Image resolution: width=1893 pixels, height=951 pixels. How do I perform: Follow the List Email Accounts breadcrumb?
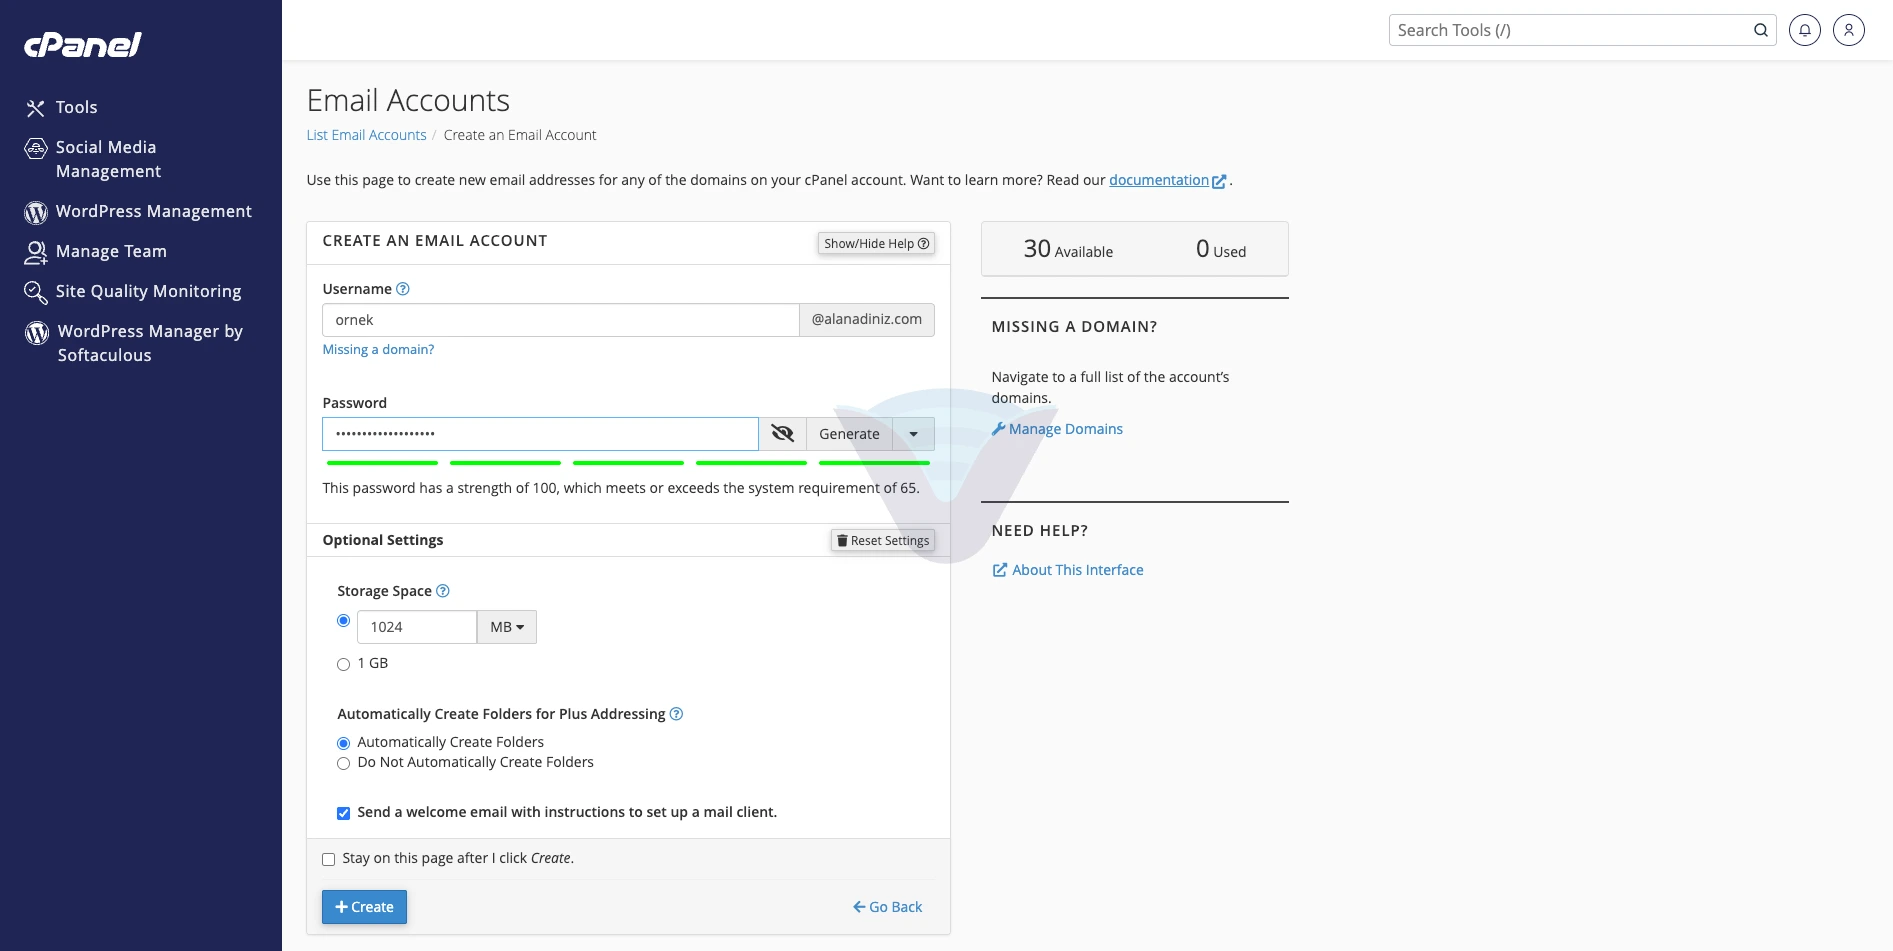point(366,135)
